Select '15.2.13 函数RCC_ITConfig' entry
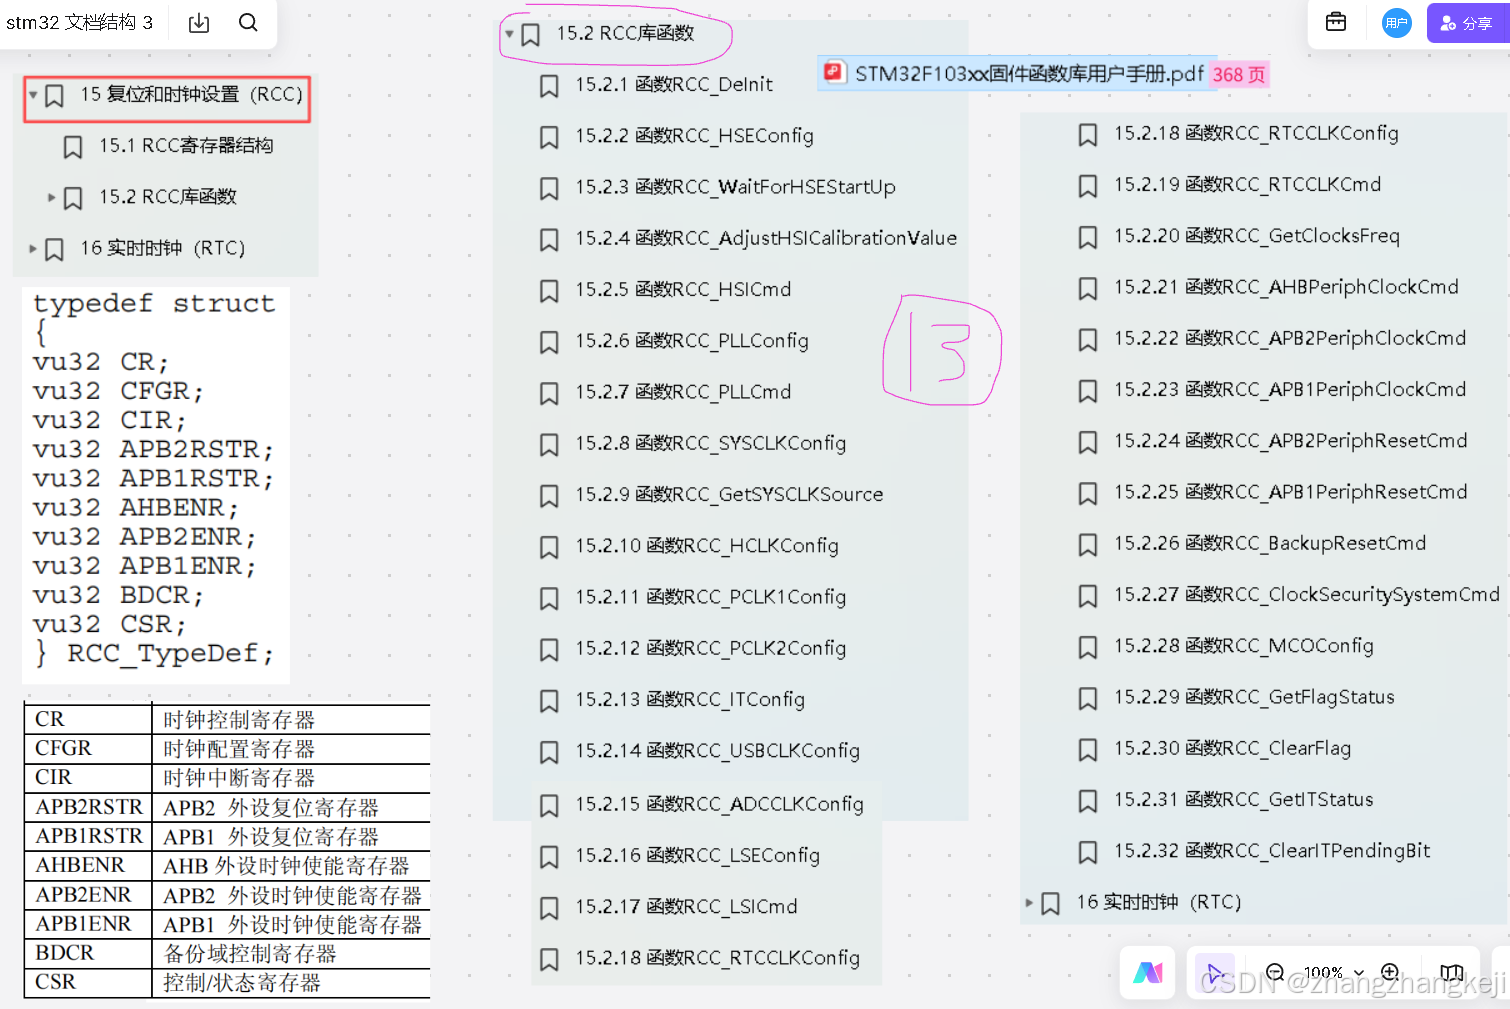 [x=689, y=699]
